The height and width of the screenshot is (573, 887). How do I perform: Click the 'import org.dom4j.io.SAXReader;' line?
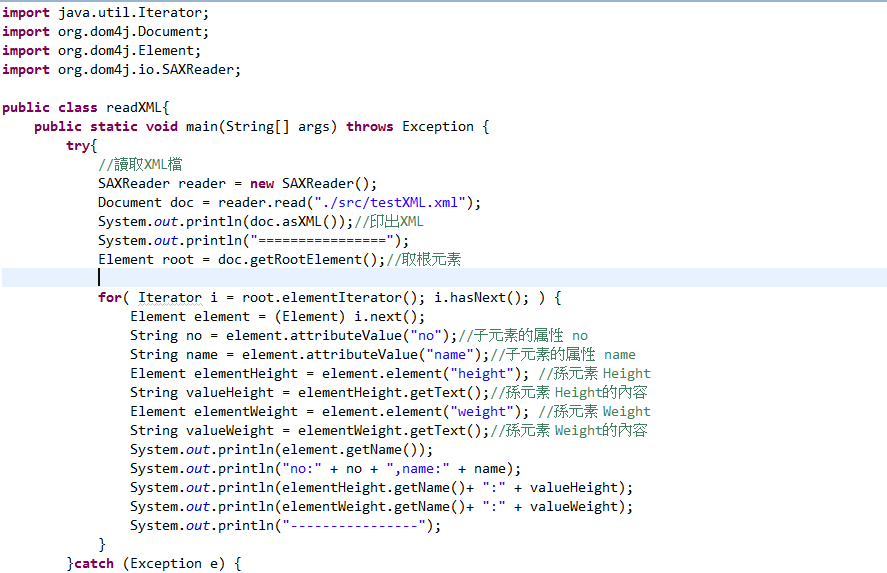pos(121,70)
